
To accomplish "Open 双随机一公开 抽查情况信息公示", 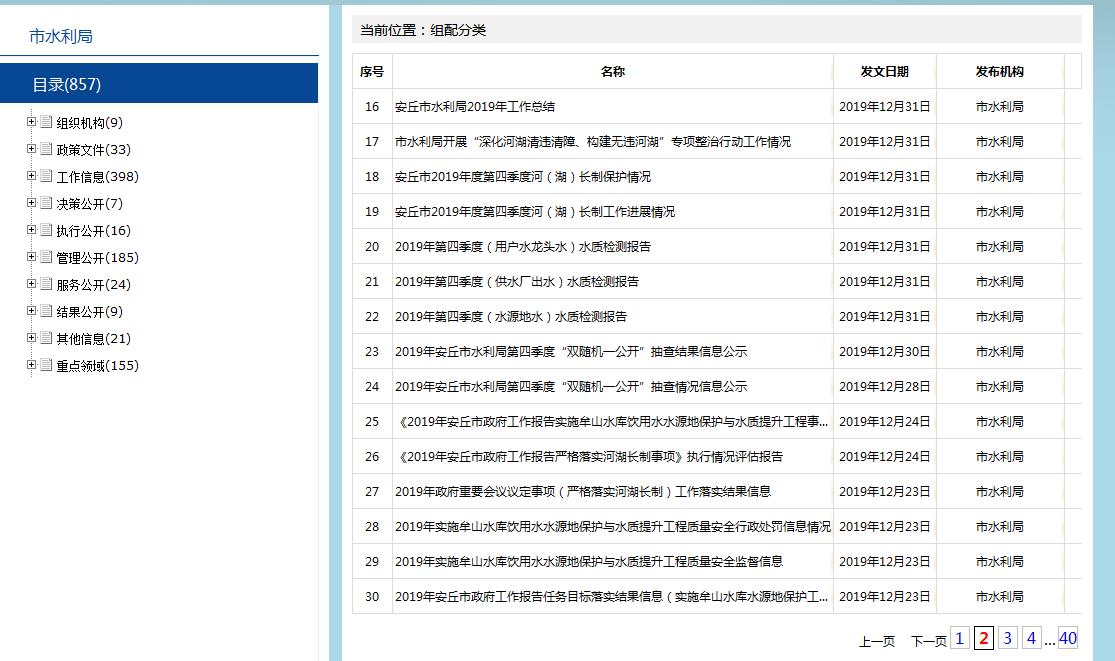I will (x=571, y=387).
